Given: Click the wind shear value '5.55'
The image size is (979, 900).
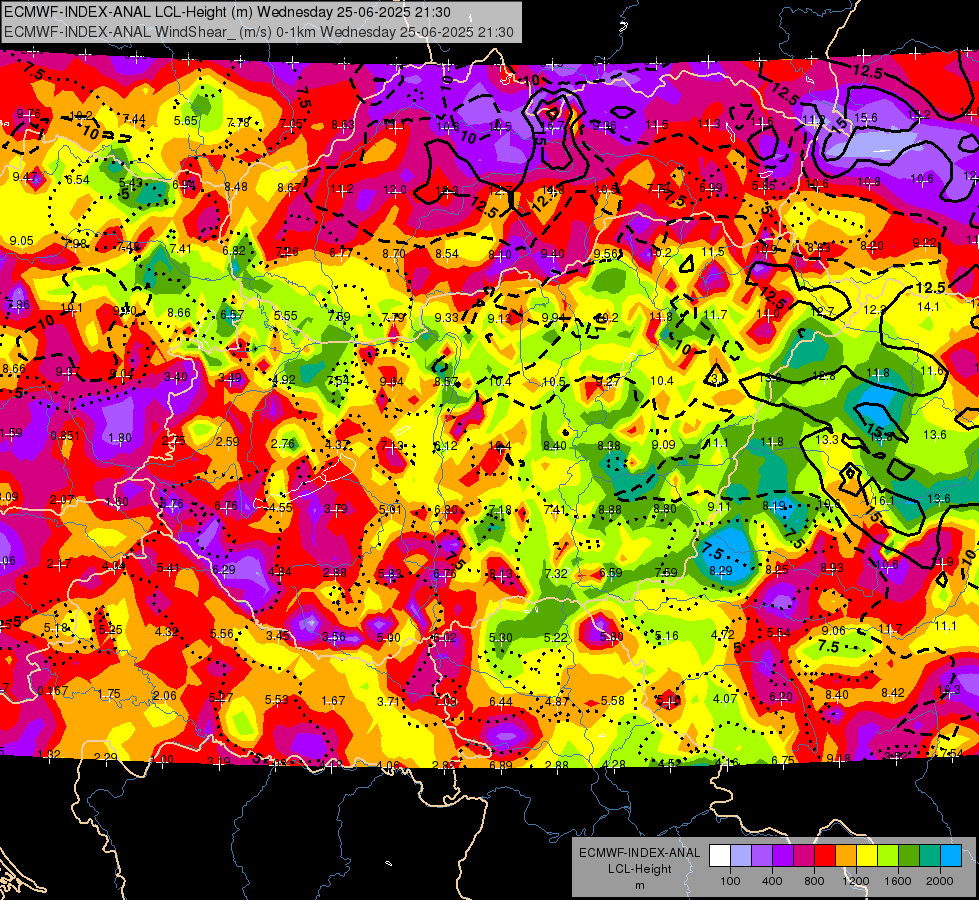Looking at the screenshot, I should click(x=285, y=316).
